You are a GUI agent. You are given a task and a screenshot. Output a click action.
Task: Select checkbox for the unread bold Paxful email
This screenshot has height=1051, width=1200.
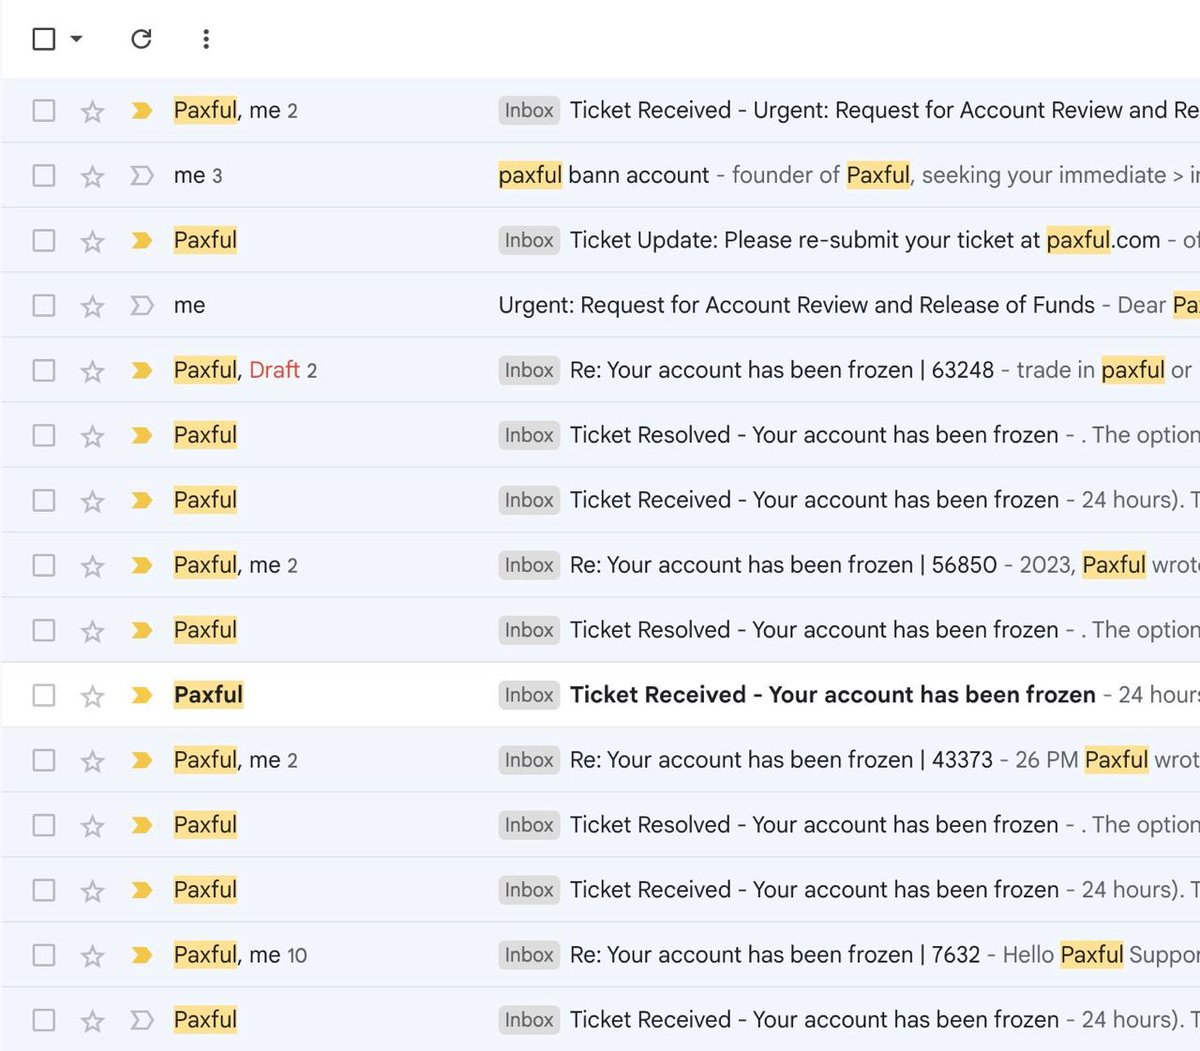44,695
